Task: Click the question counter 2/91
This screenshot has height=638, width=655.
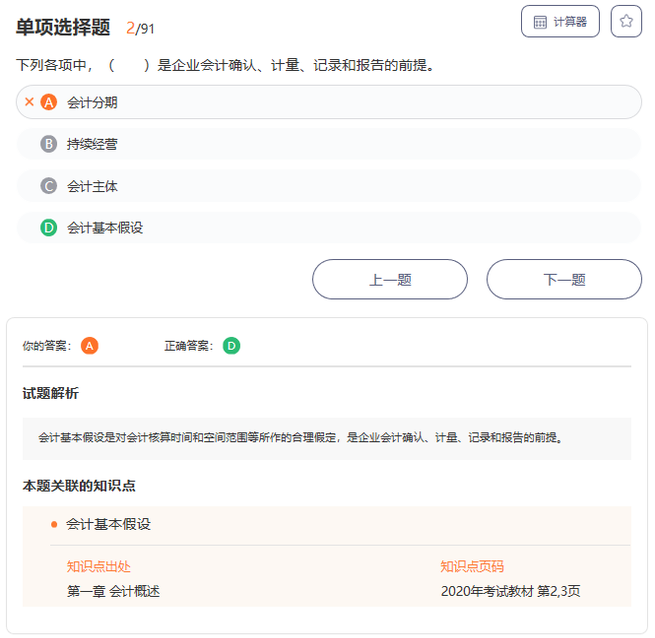Action: tap(140, 28)
